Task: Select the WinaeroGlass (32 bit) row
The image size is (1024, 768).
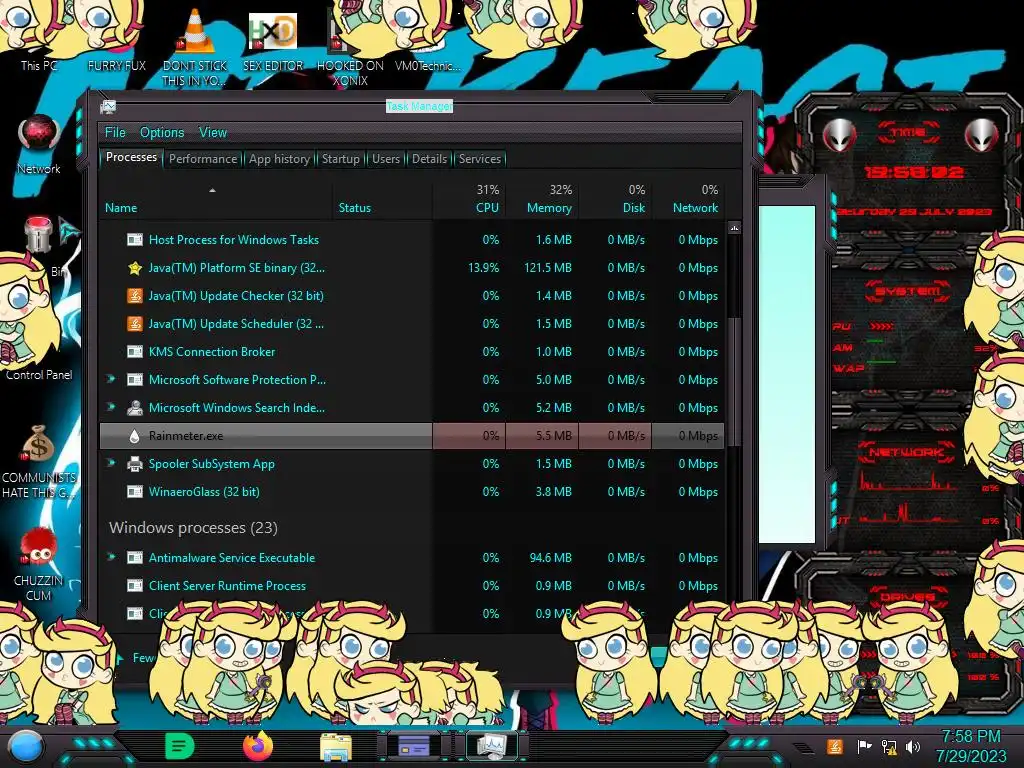Action: (411, 492)
